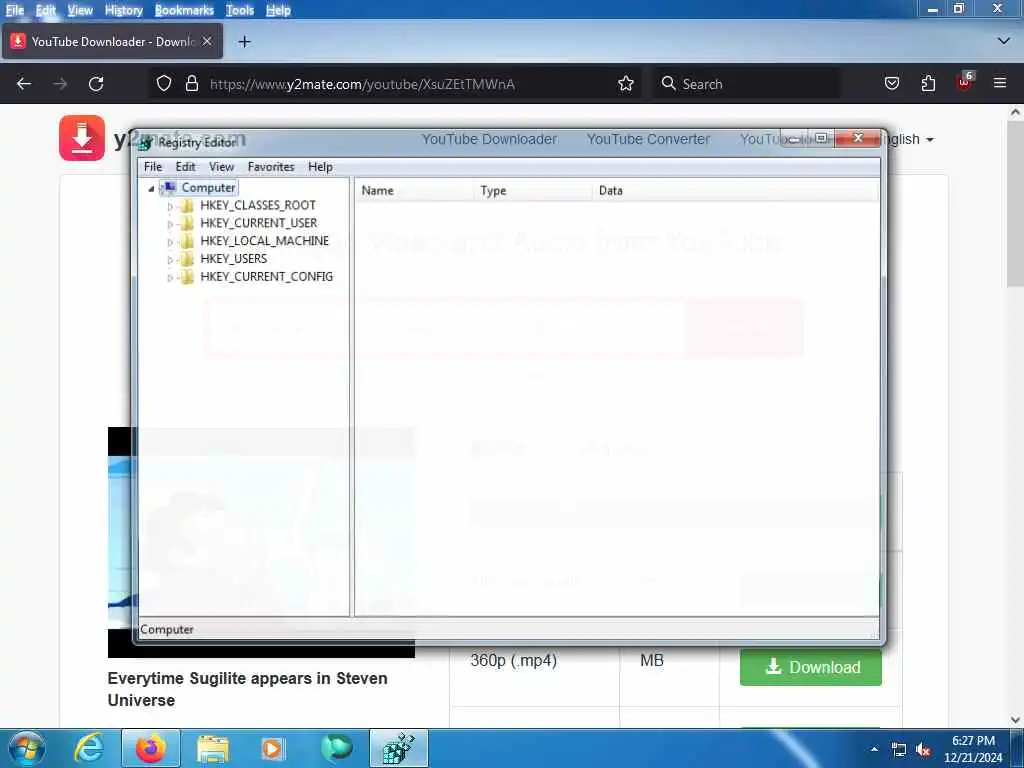
Task: Show hidden tray icons arrow
Action: 874,749
